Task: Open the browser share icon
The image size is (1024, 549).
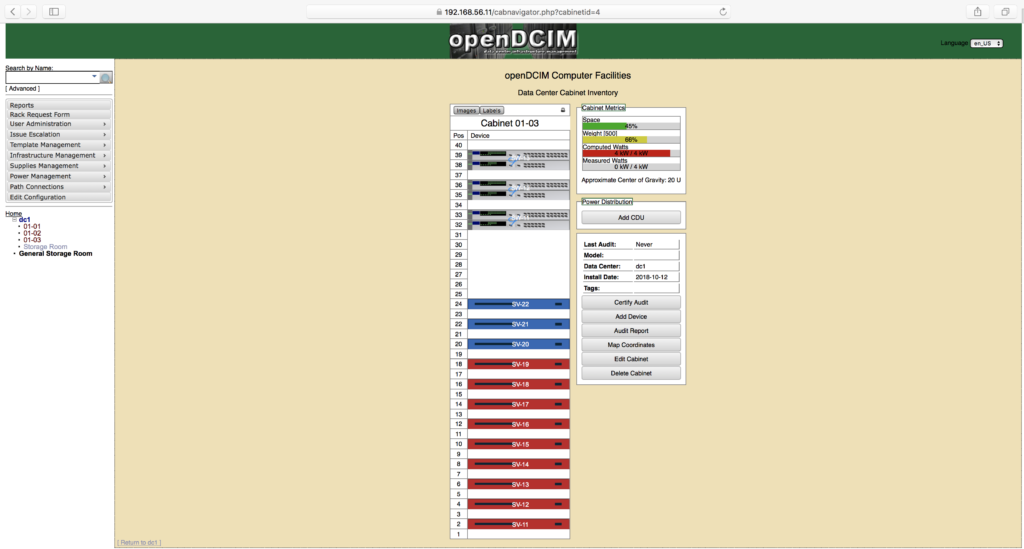Action: [x=978, y=11]
